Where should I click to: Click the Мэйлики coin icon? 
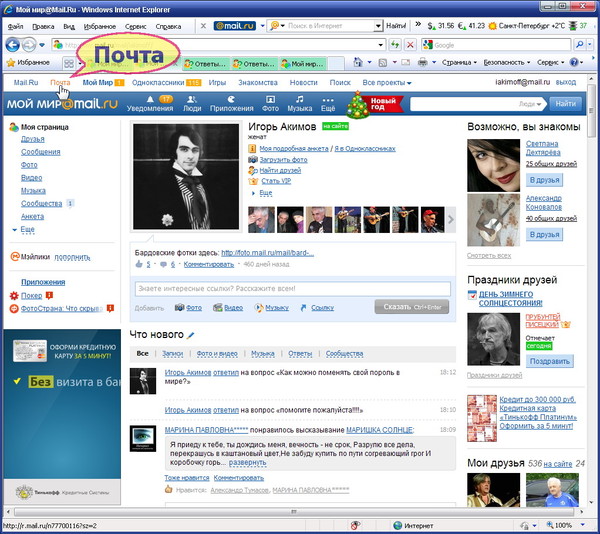tap(15, 257)
